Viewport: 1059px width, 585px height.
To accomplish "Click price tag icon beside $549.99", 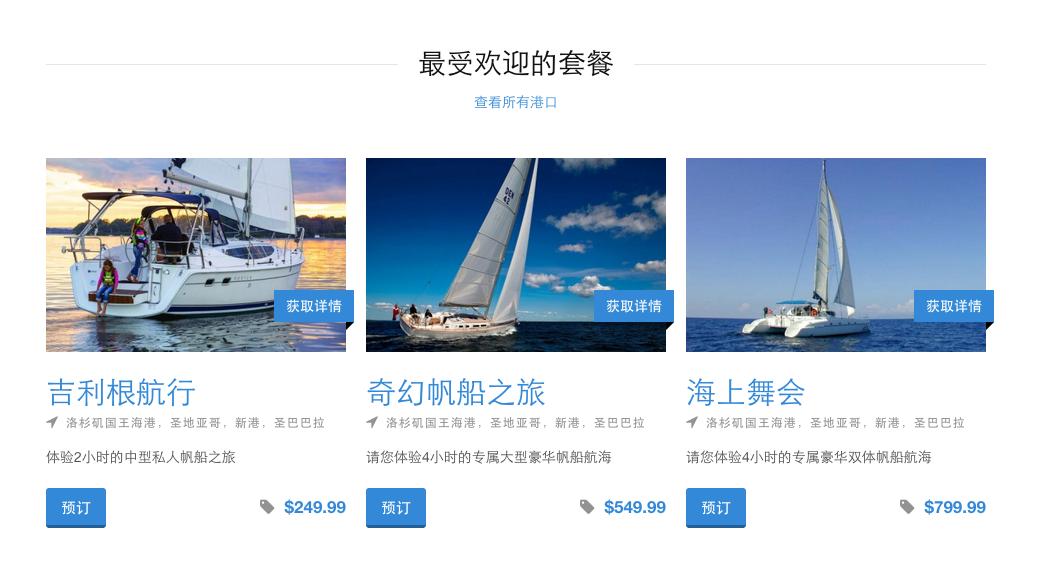I will point(588,507).
